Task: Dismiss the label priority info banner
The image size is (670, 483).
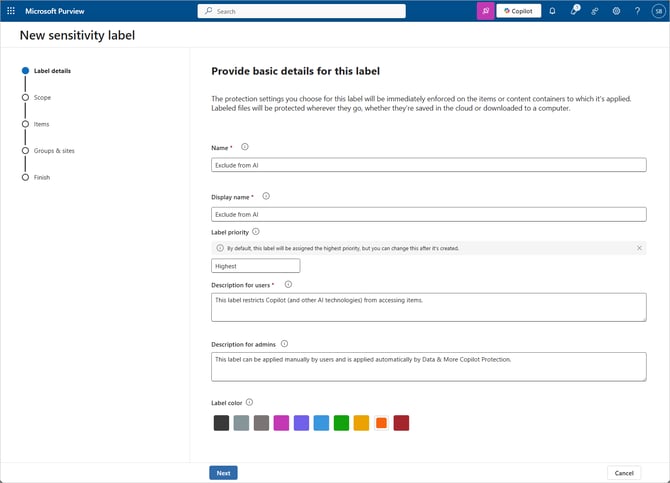Action: coord(639,247)
